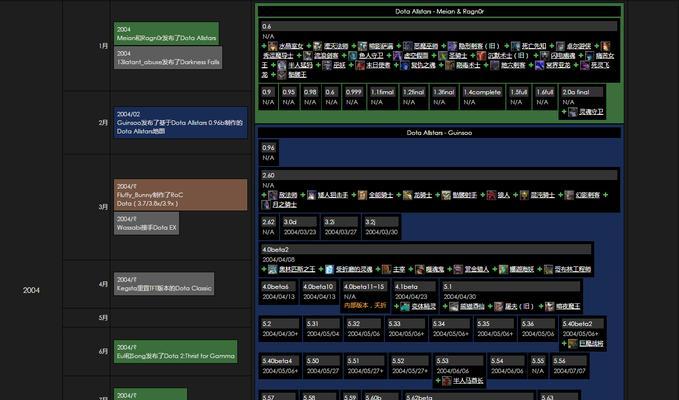679x400 pixels.
Task: Click the 恶魔巫师 hero portrait icon
Action: coord(407,46)
